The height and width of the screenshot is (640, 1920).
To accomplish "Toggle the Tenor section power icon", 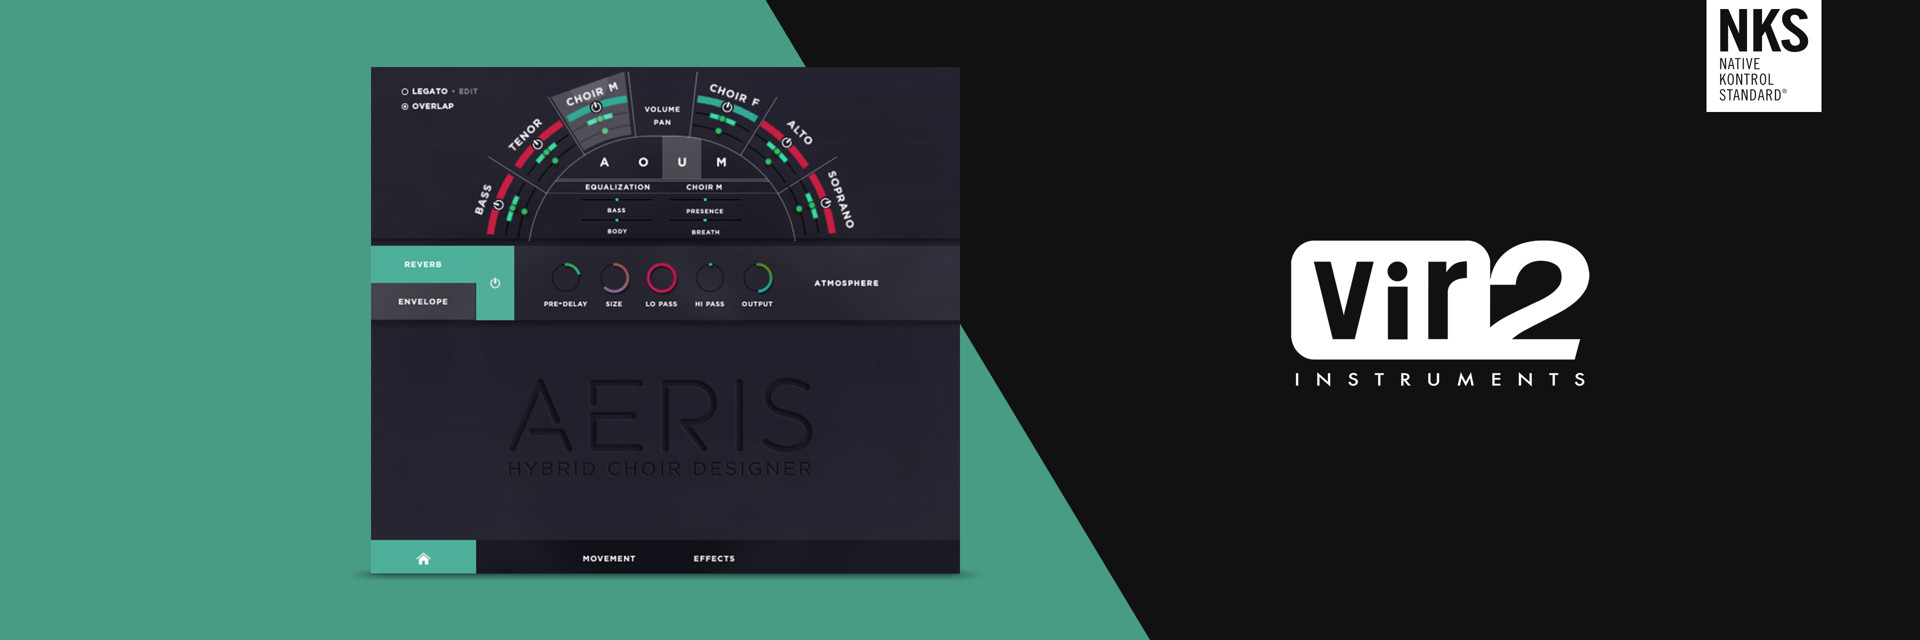I will tap(537, 144).
